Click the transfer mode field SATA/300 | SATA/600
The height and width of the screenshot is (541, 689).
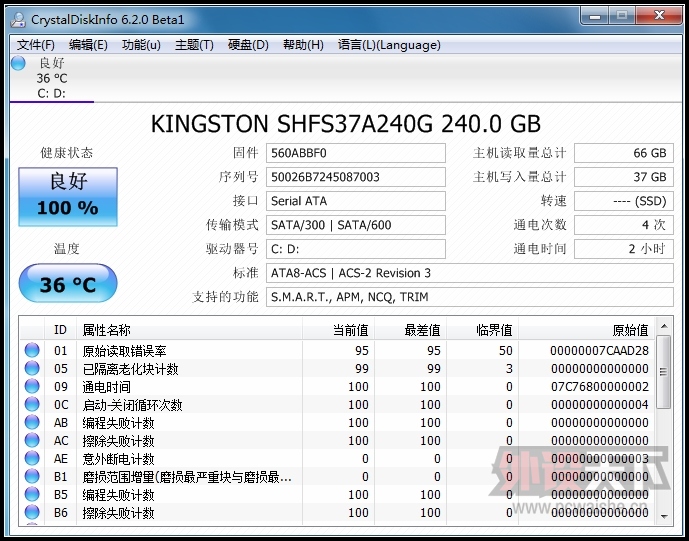[355, 225]
